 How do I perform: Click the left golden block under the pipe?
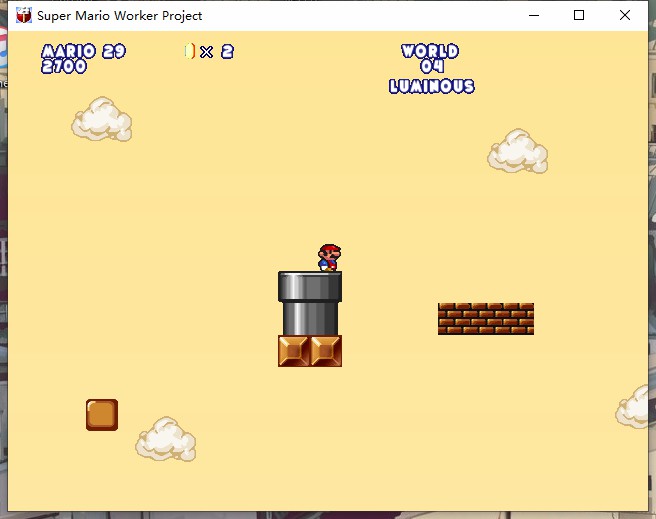(x=294, y=351)
